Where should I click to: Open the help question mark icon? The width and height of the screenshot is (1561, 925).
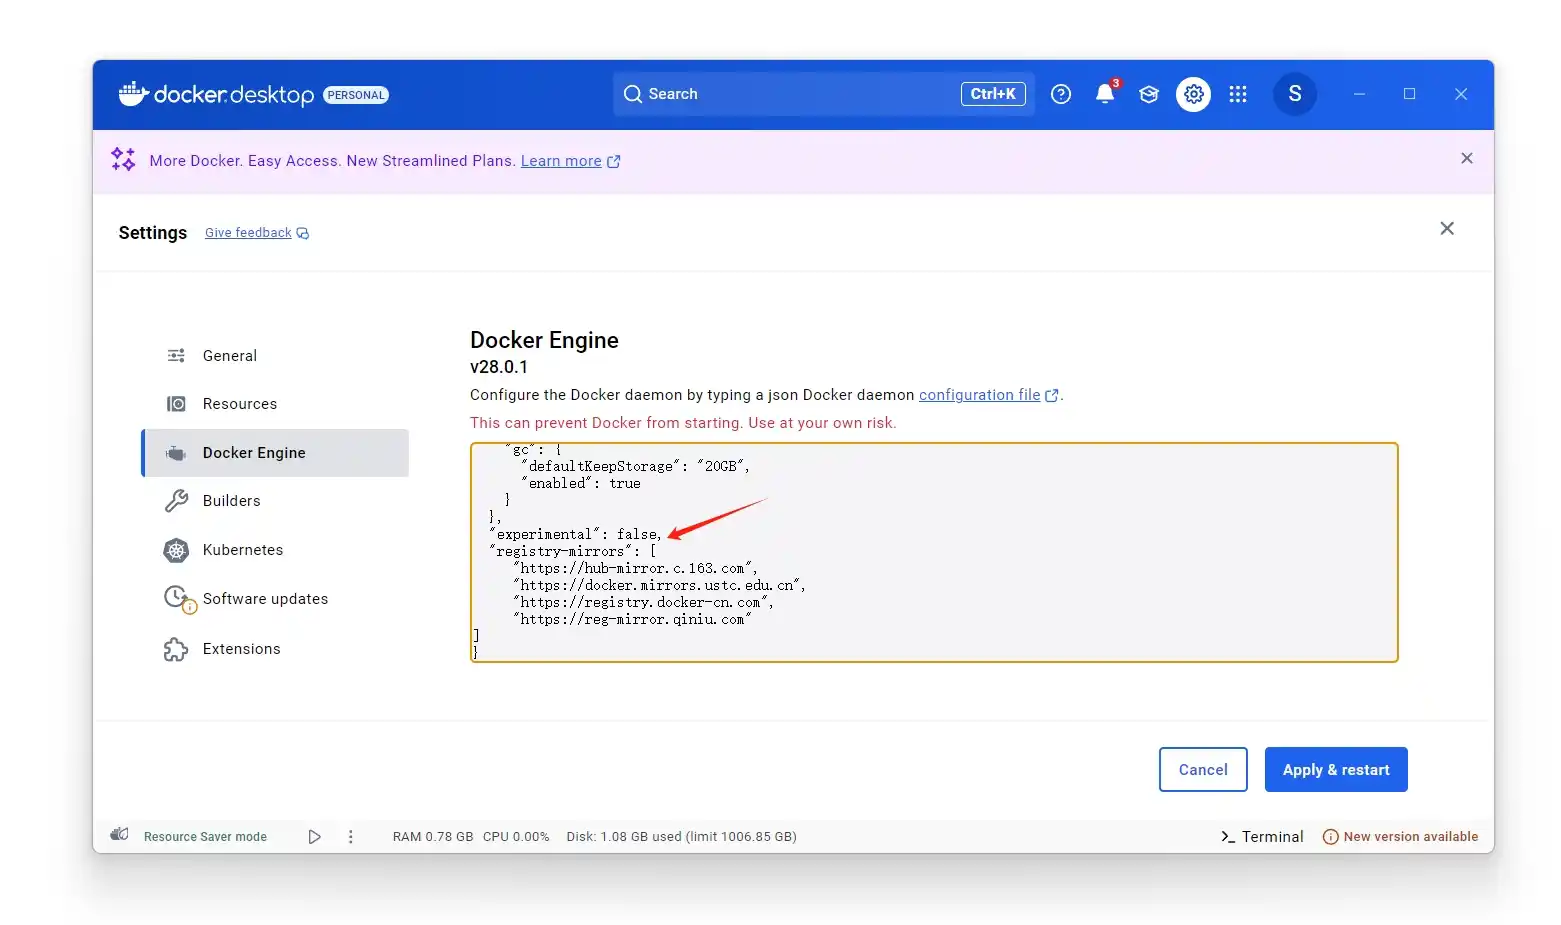(x=1061, y=94)
